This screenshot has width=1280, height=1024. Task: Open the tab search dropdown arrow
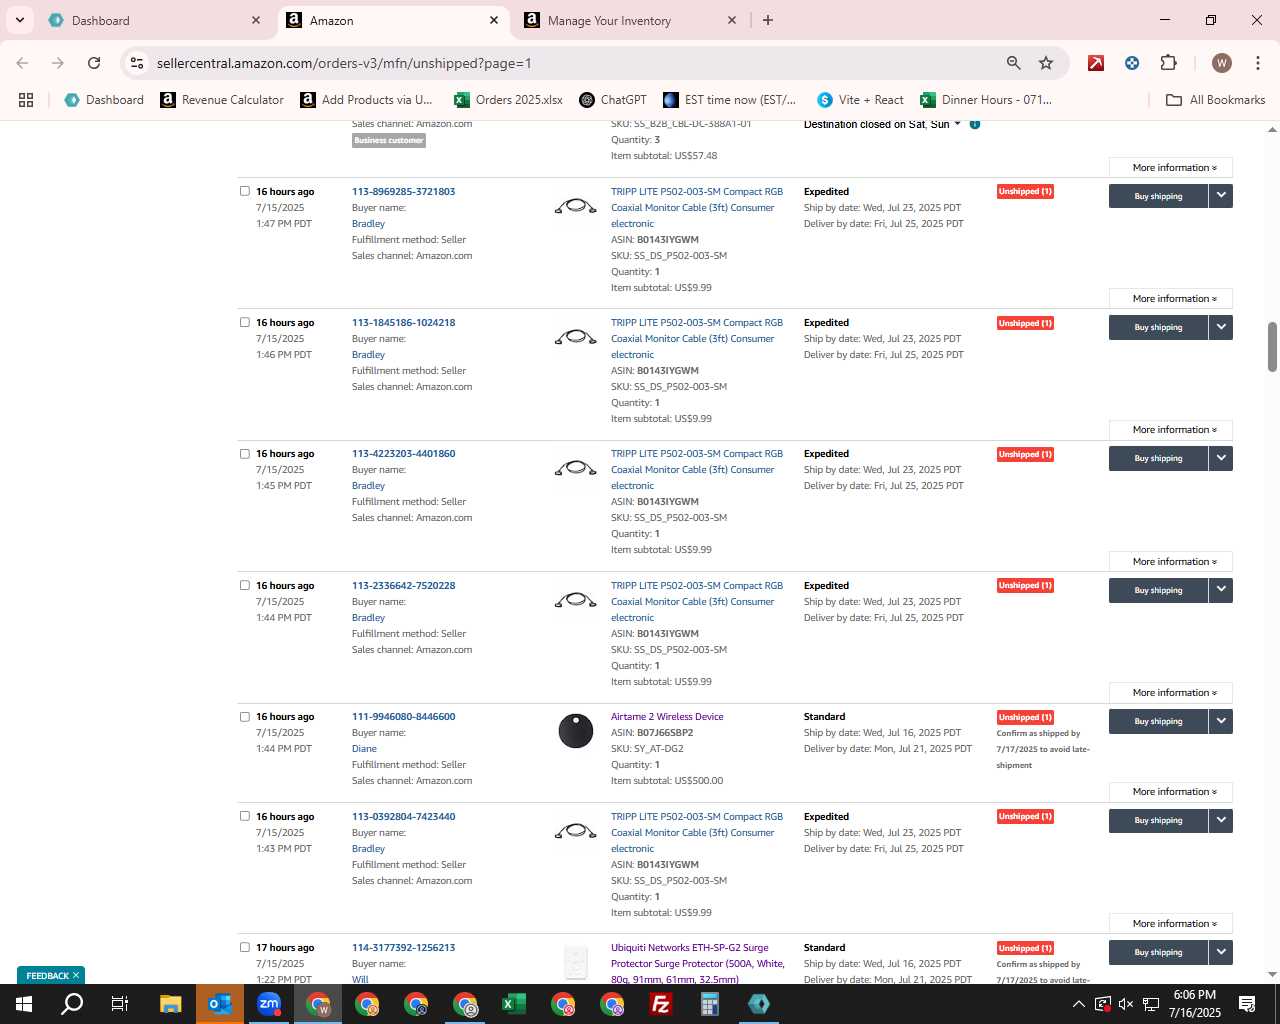[19, 20]
